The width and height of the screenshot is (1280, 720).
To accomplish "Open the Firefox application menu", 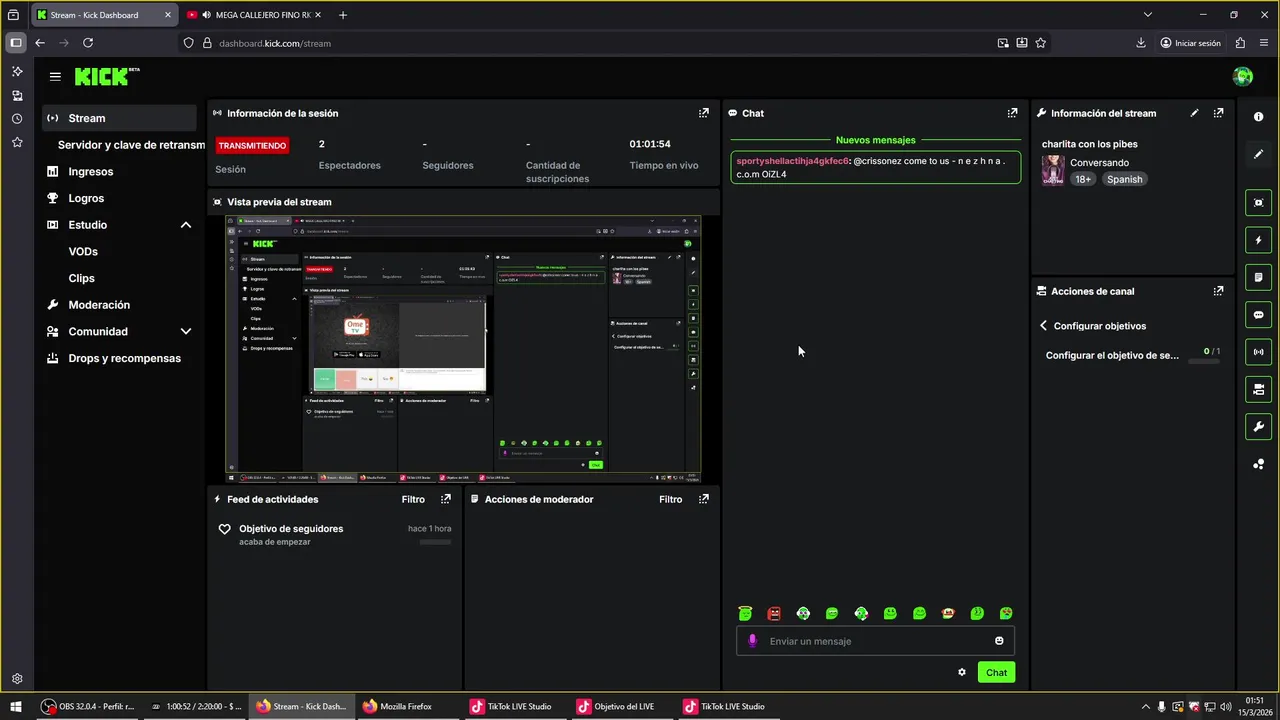I will tap(1264, 43).
